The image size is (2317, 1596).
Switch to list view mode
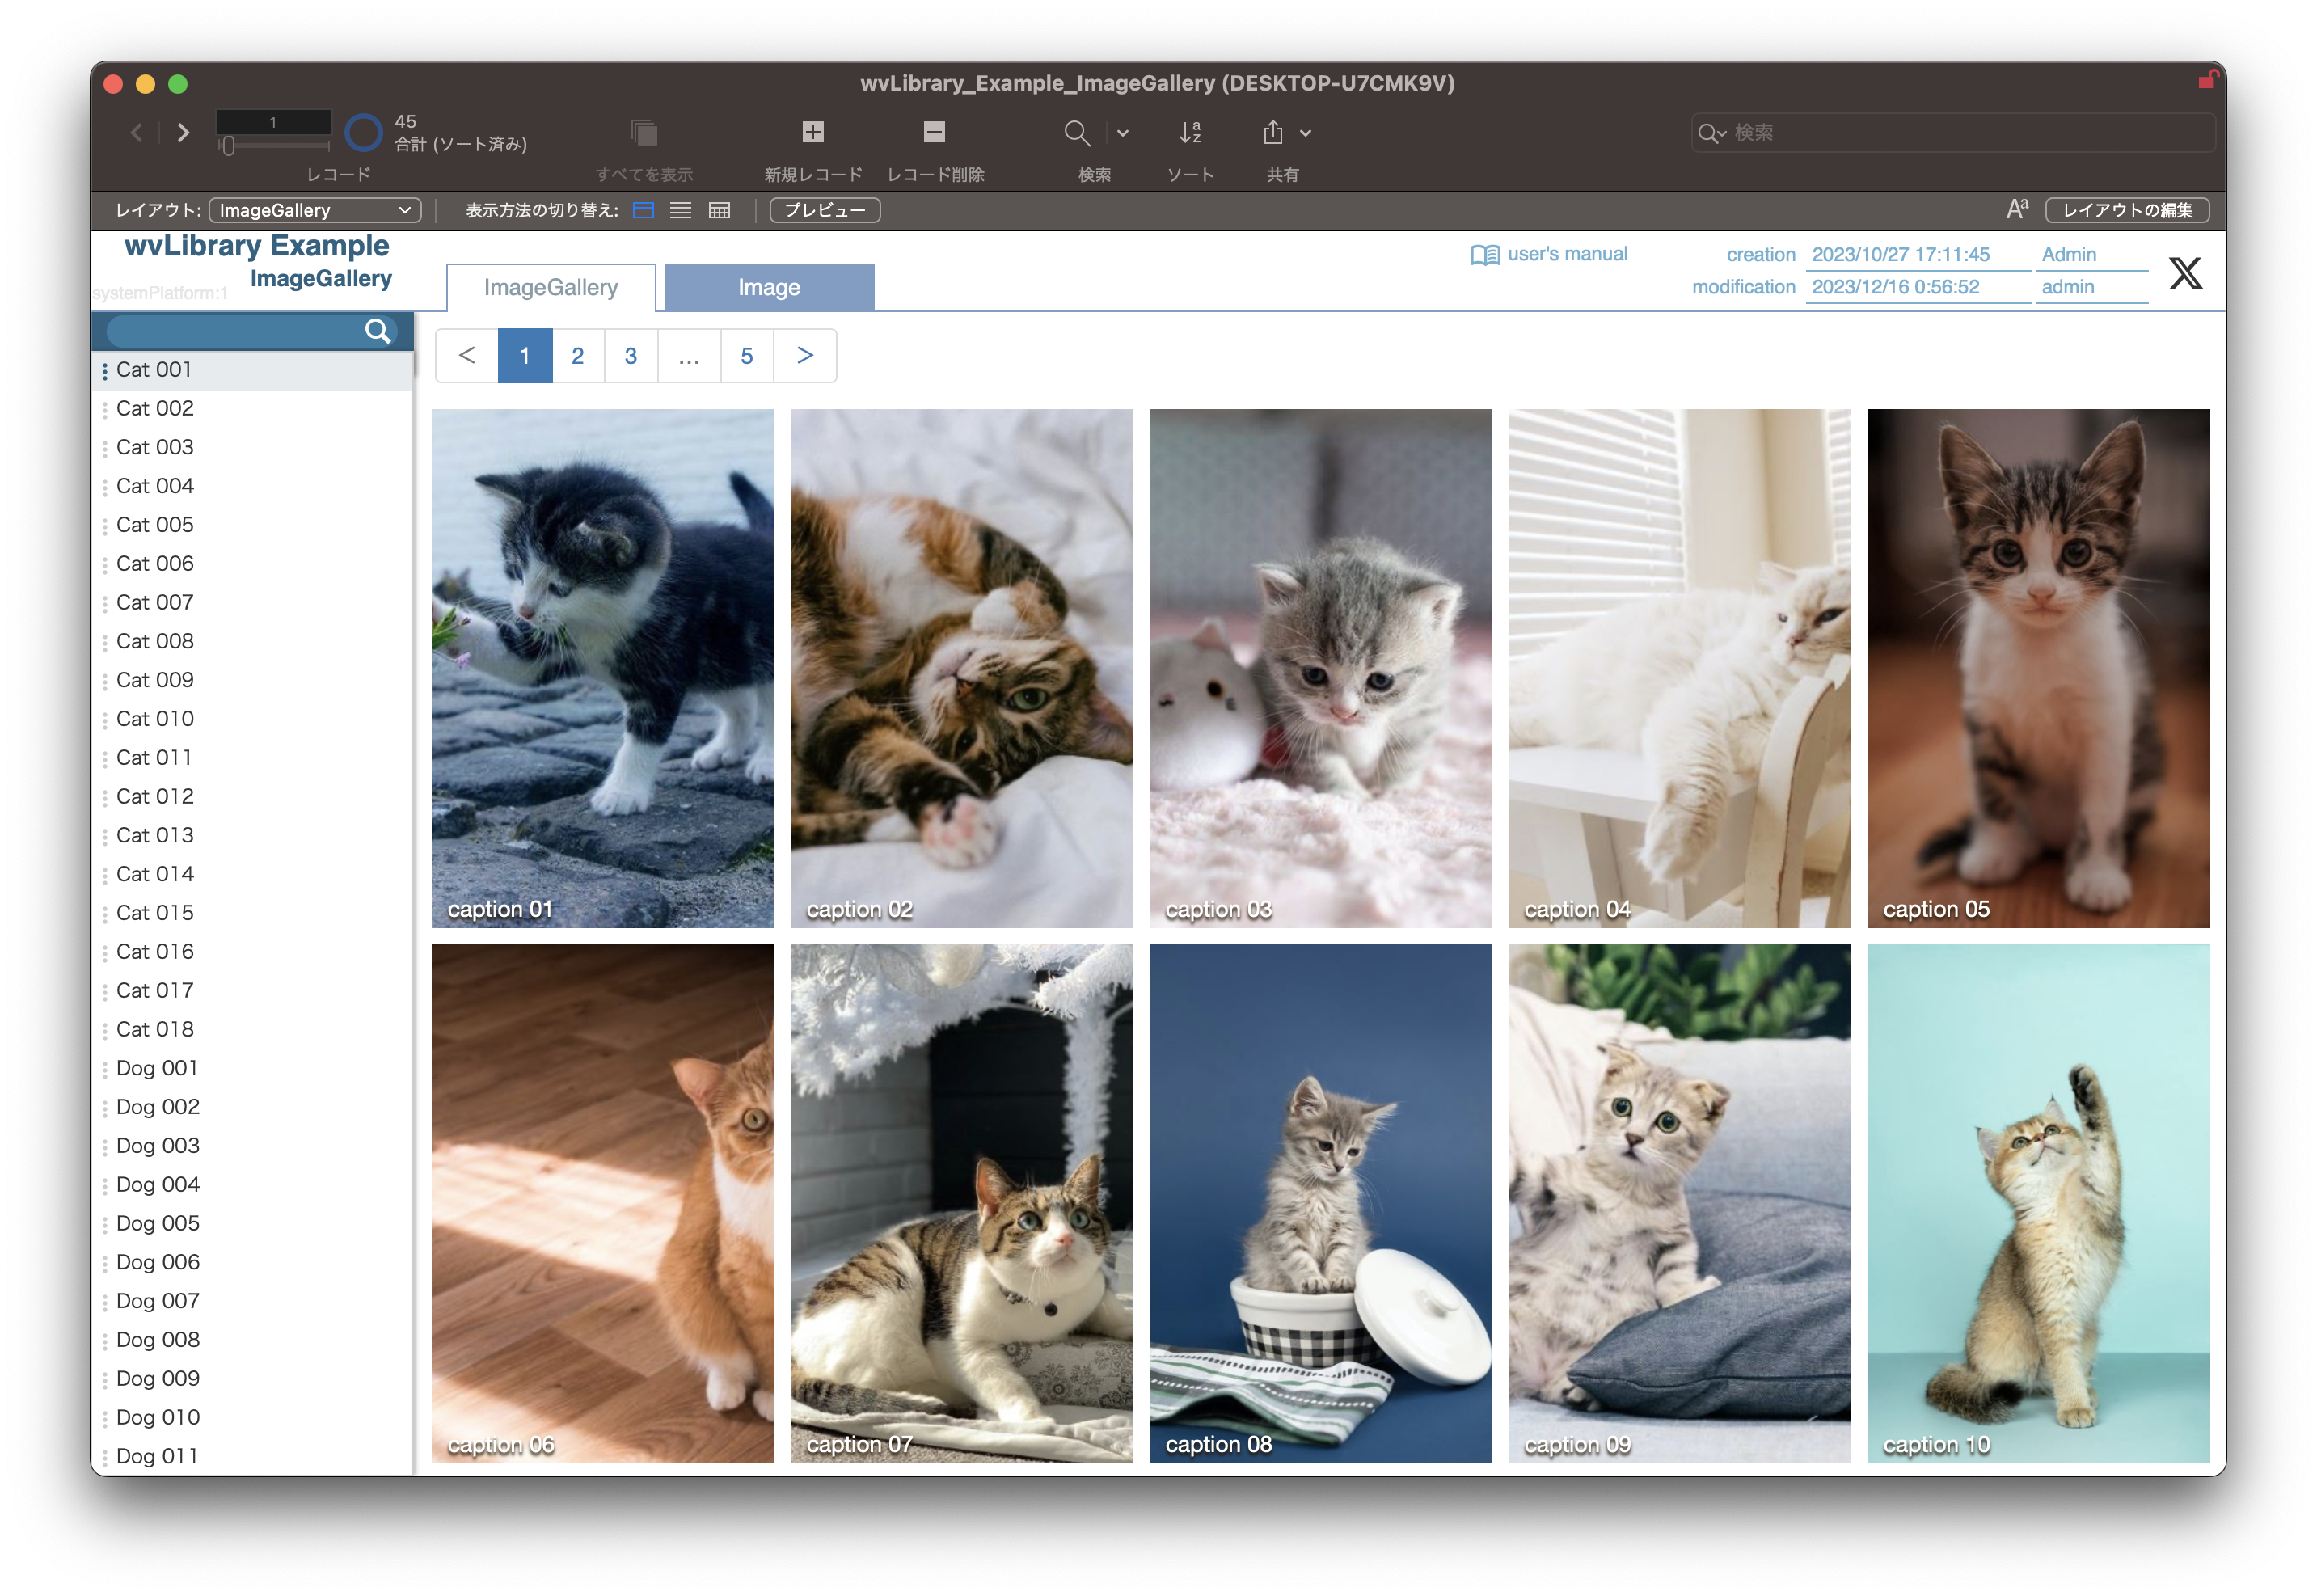click(681, 210)
